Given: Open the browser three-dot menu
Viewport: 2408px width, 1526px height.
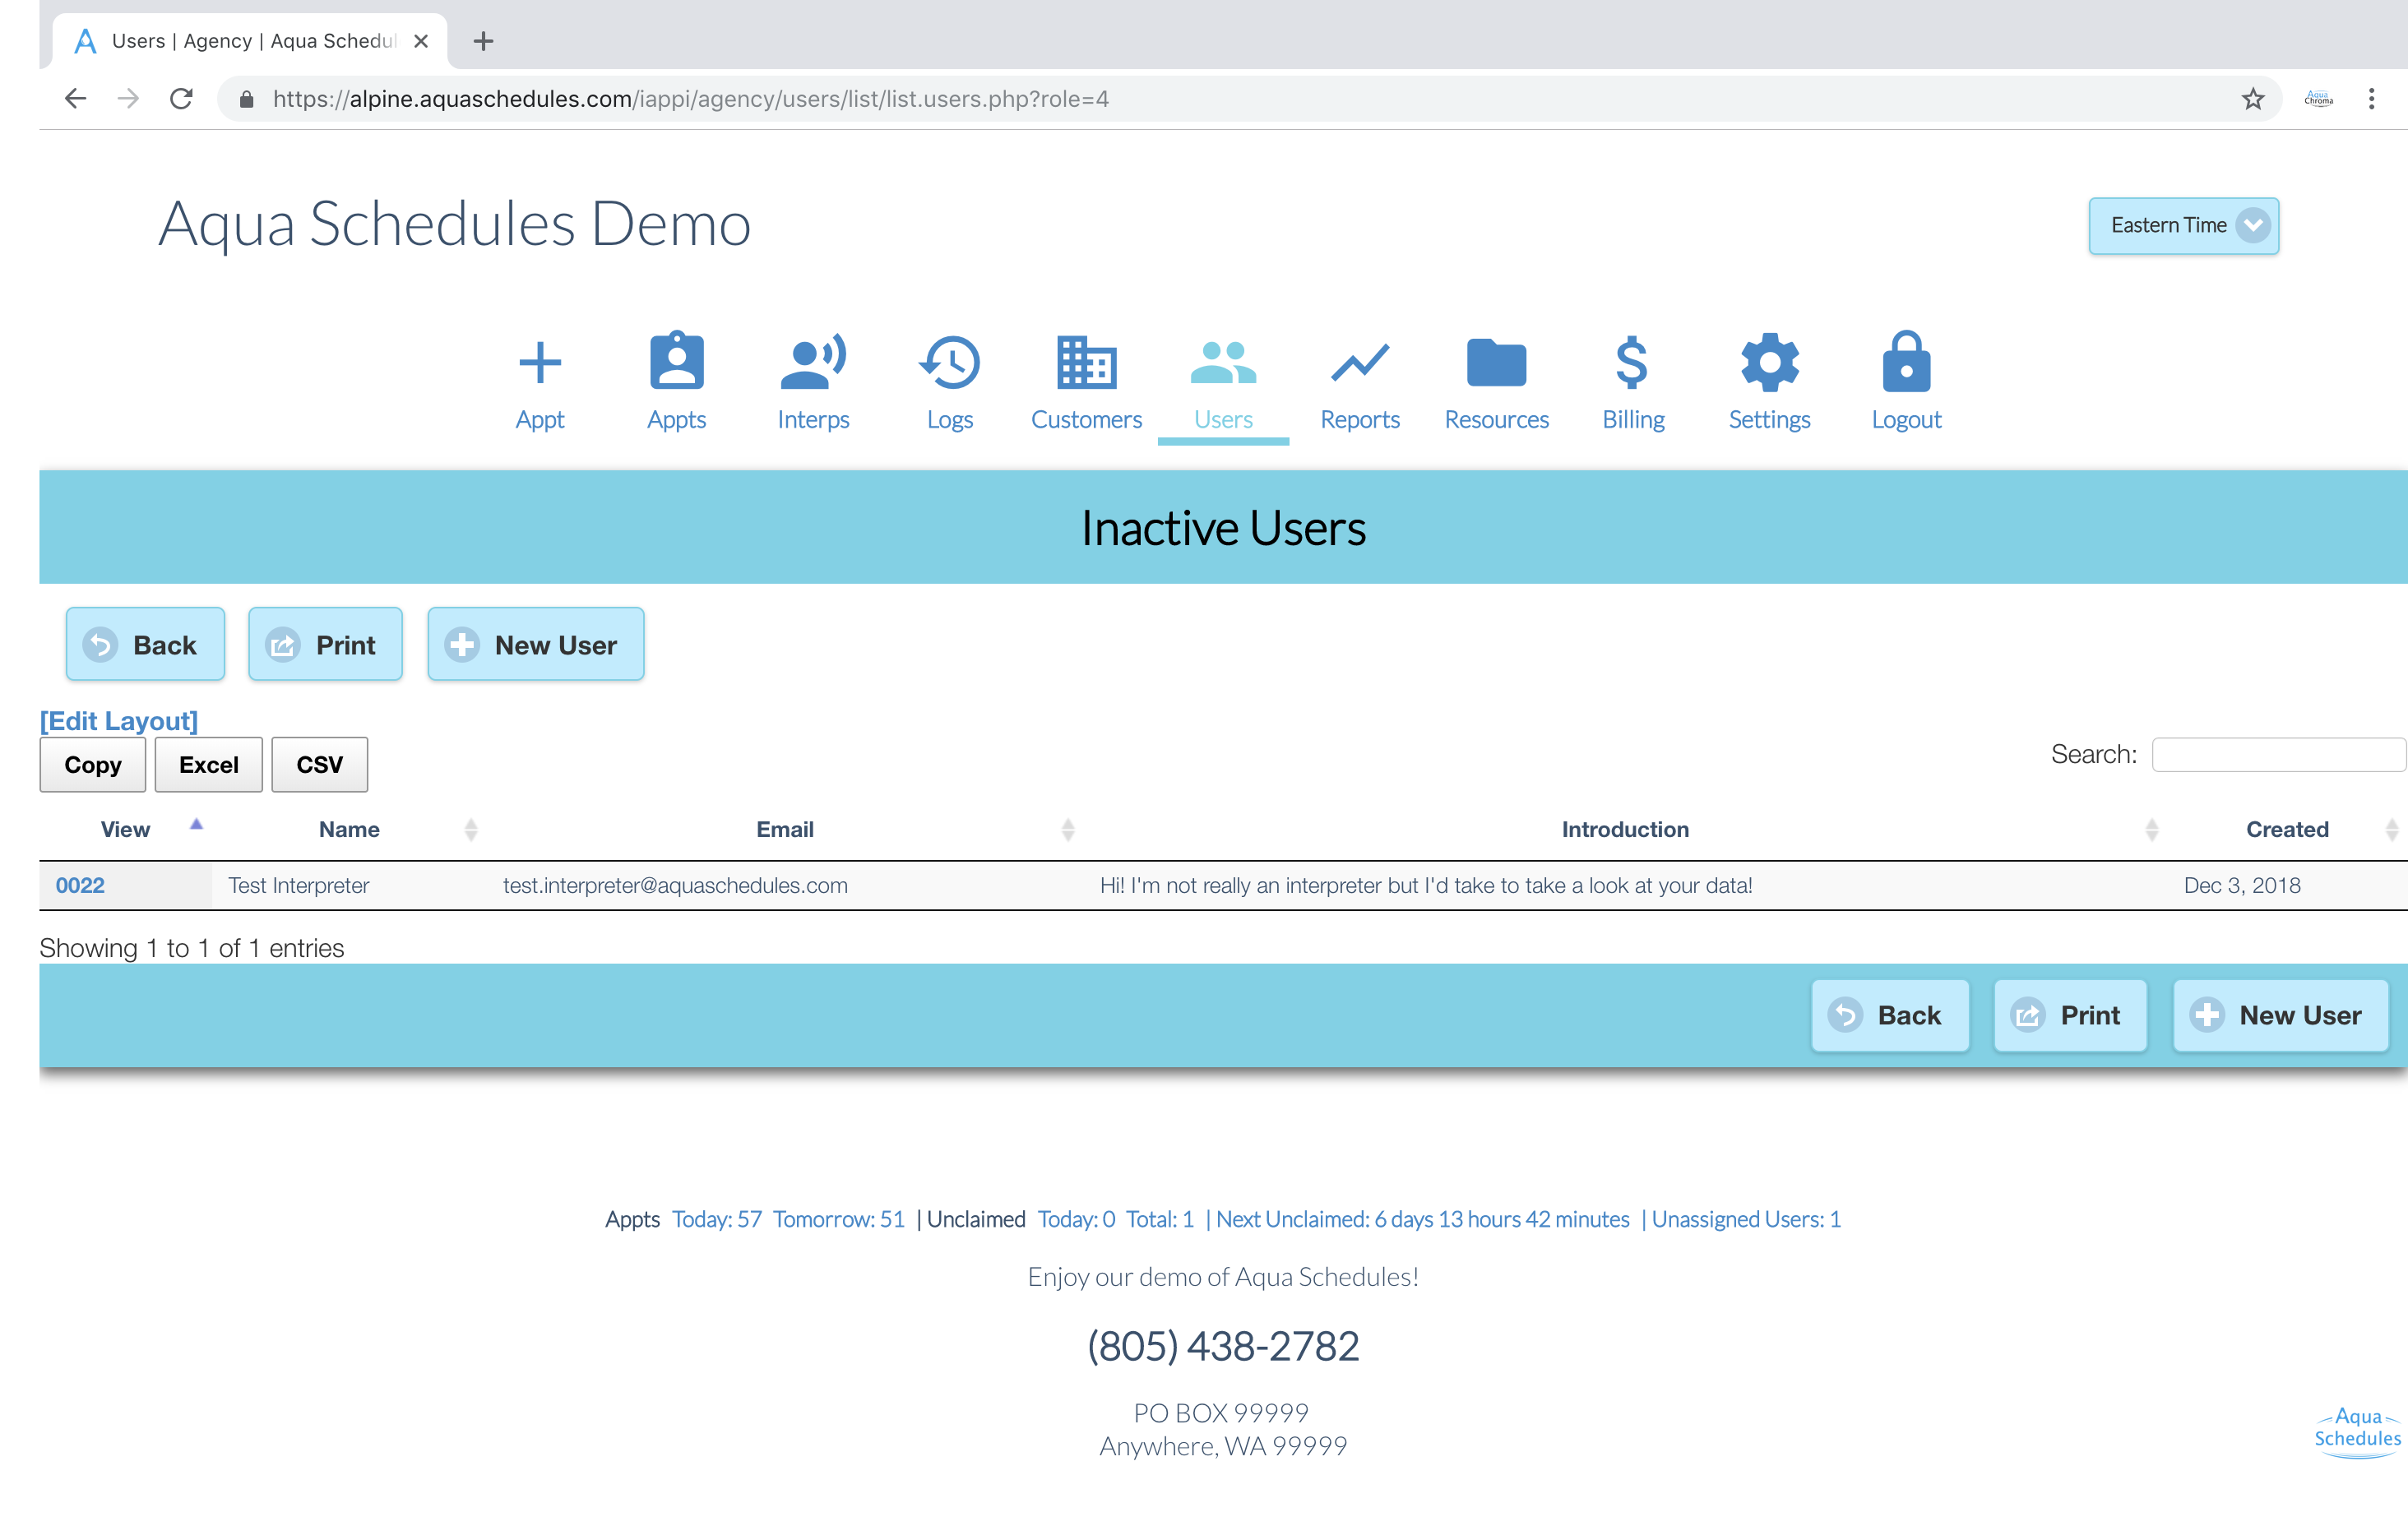Looking at the screenshot, I should tap(2371, 98).
